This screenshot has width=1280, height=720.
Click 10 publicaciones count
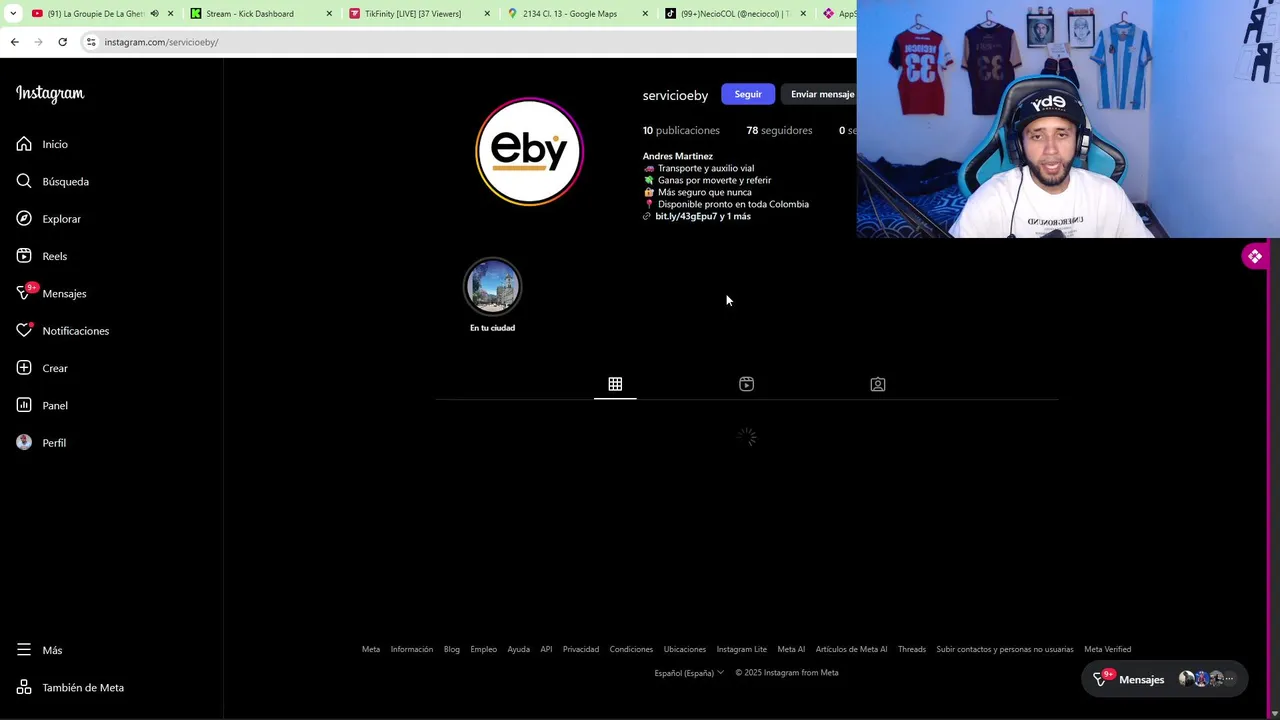pyautogui.click(x=681, y=130)
